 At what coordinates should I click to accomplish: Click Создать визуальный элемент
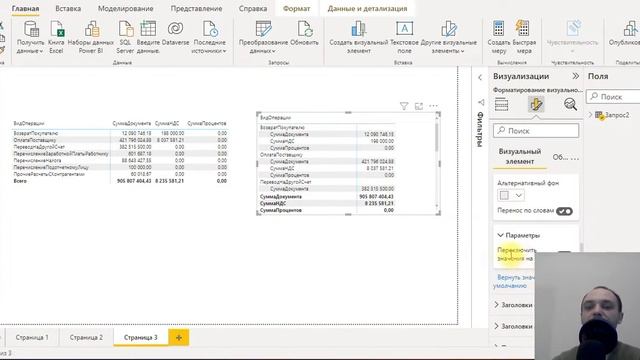tap(359, 38)
